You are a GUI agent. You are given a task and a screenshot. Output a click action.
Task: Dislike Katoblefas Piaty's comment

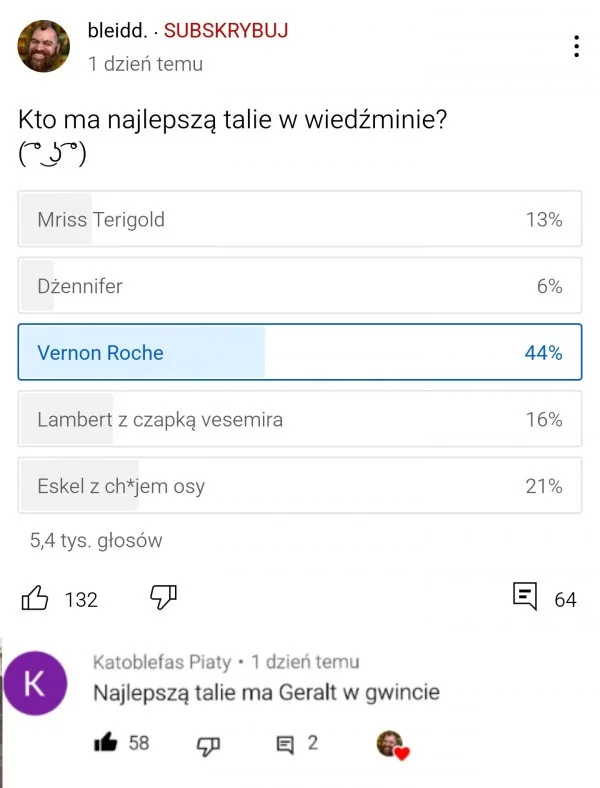pos(208,743)
